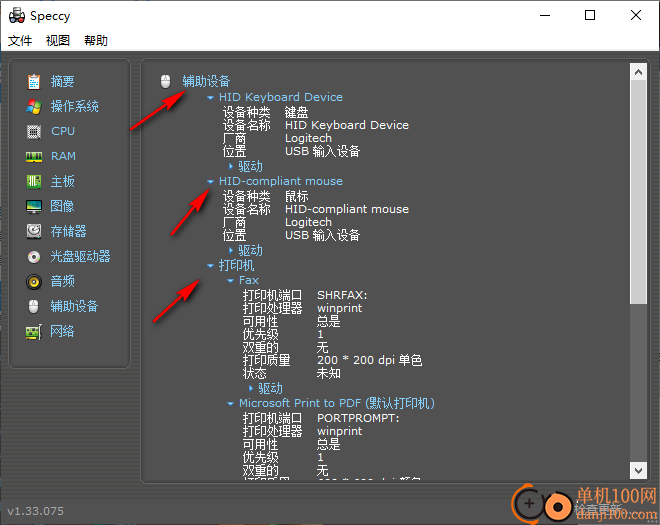Click the 辅助设备 heading title
This screenshot has height=525, width=660.
(x=206, y=81)
